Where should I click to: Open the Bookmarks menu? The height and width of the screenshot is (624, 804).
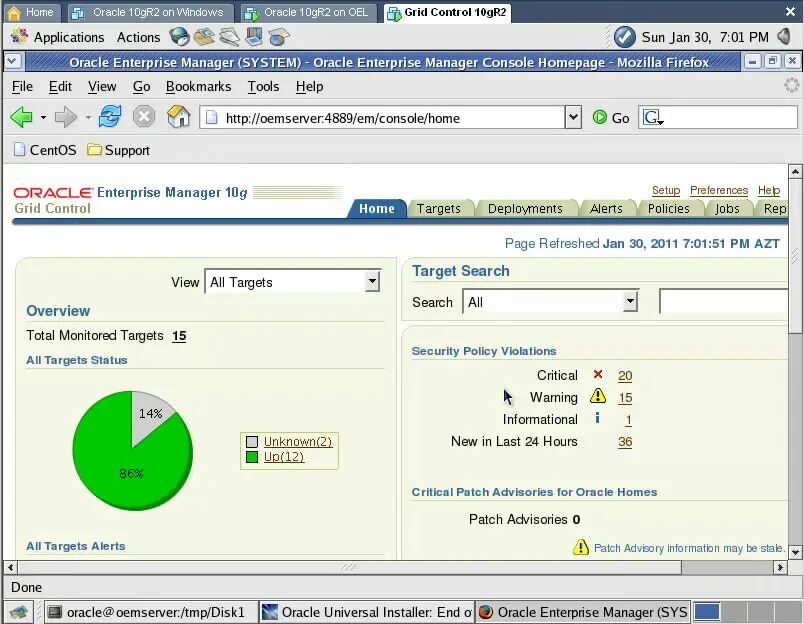pyautogui.click(x=198, y=87)
